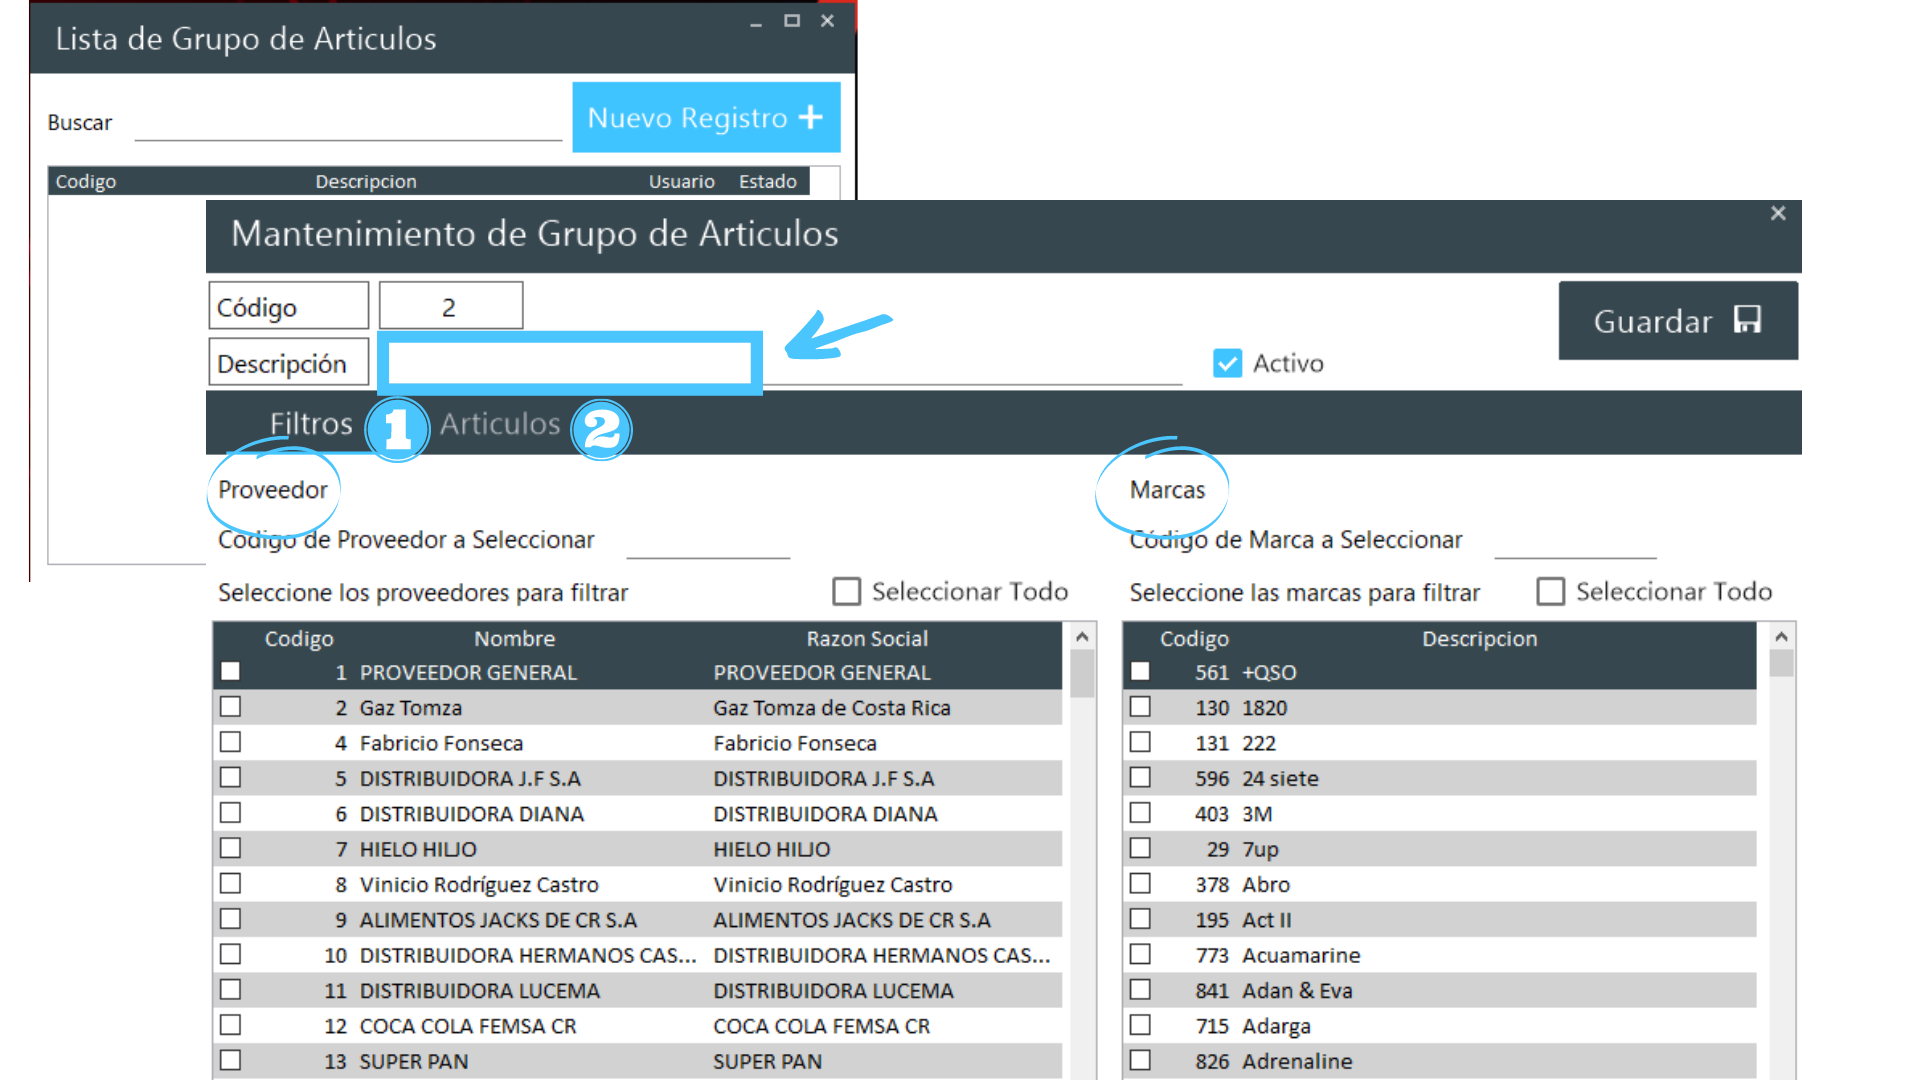The image size is (1920, 1080).
Task: Toggle the Activo checkbox
Action: pyautogui.click(x=1227, y=363)
